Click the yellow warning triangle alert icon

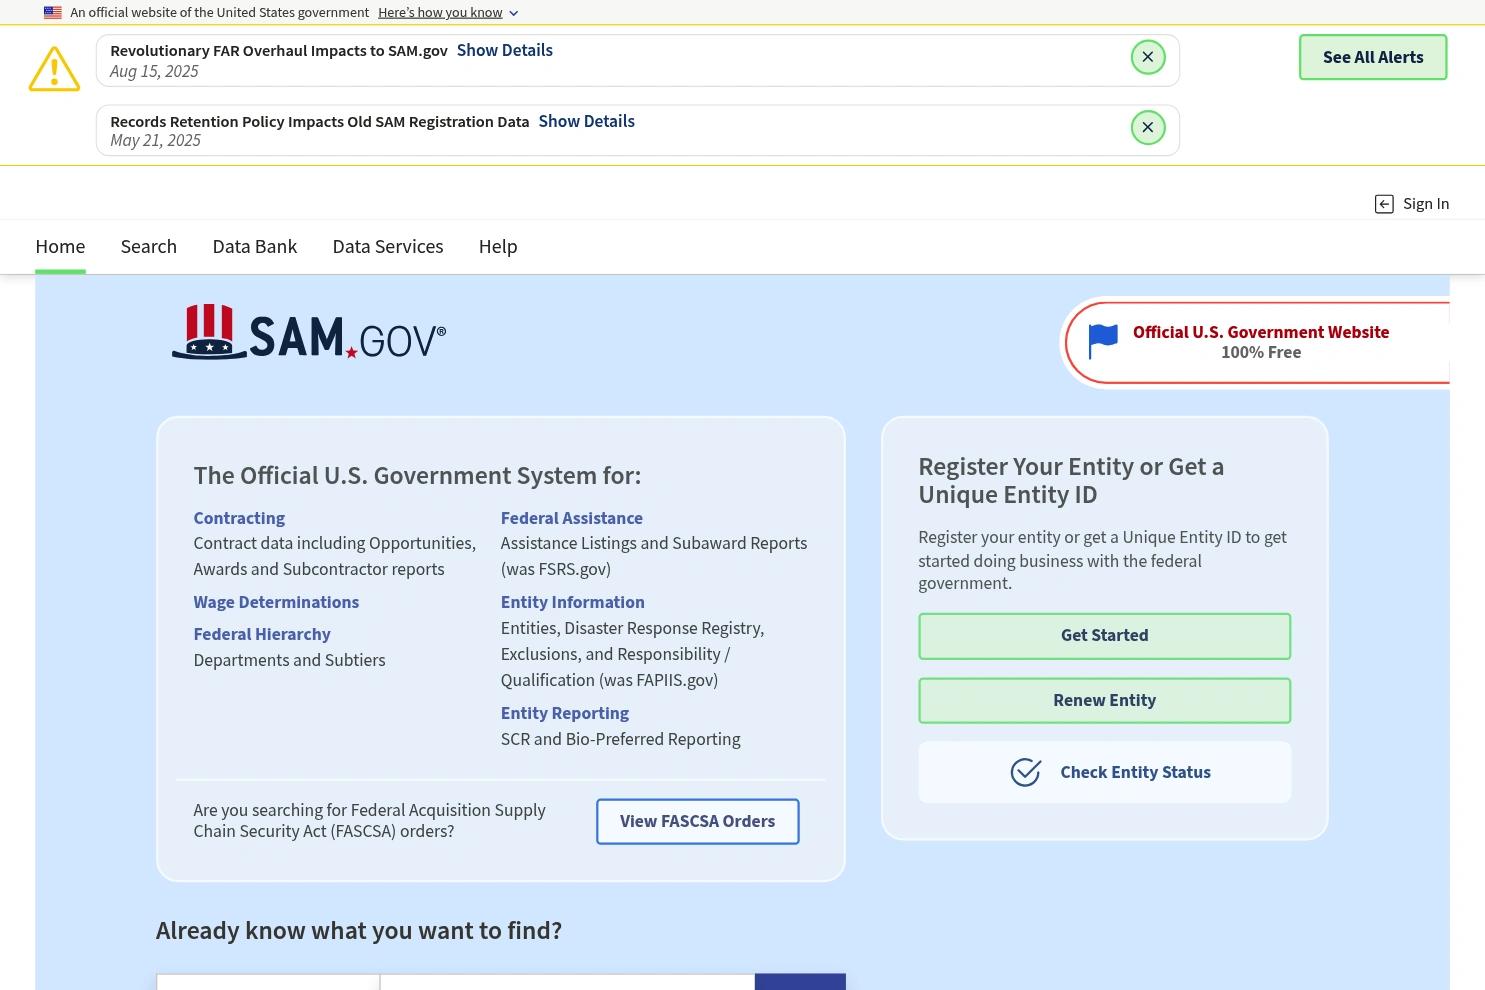click(x=54, y=67)
